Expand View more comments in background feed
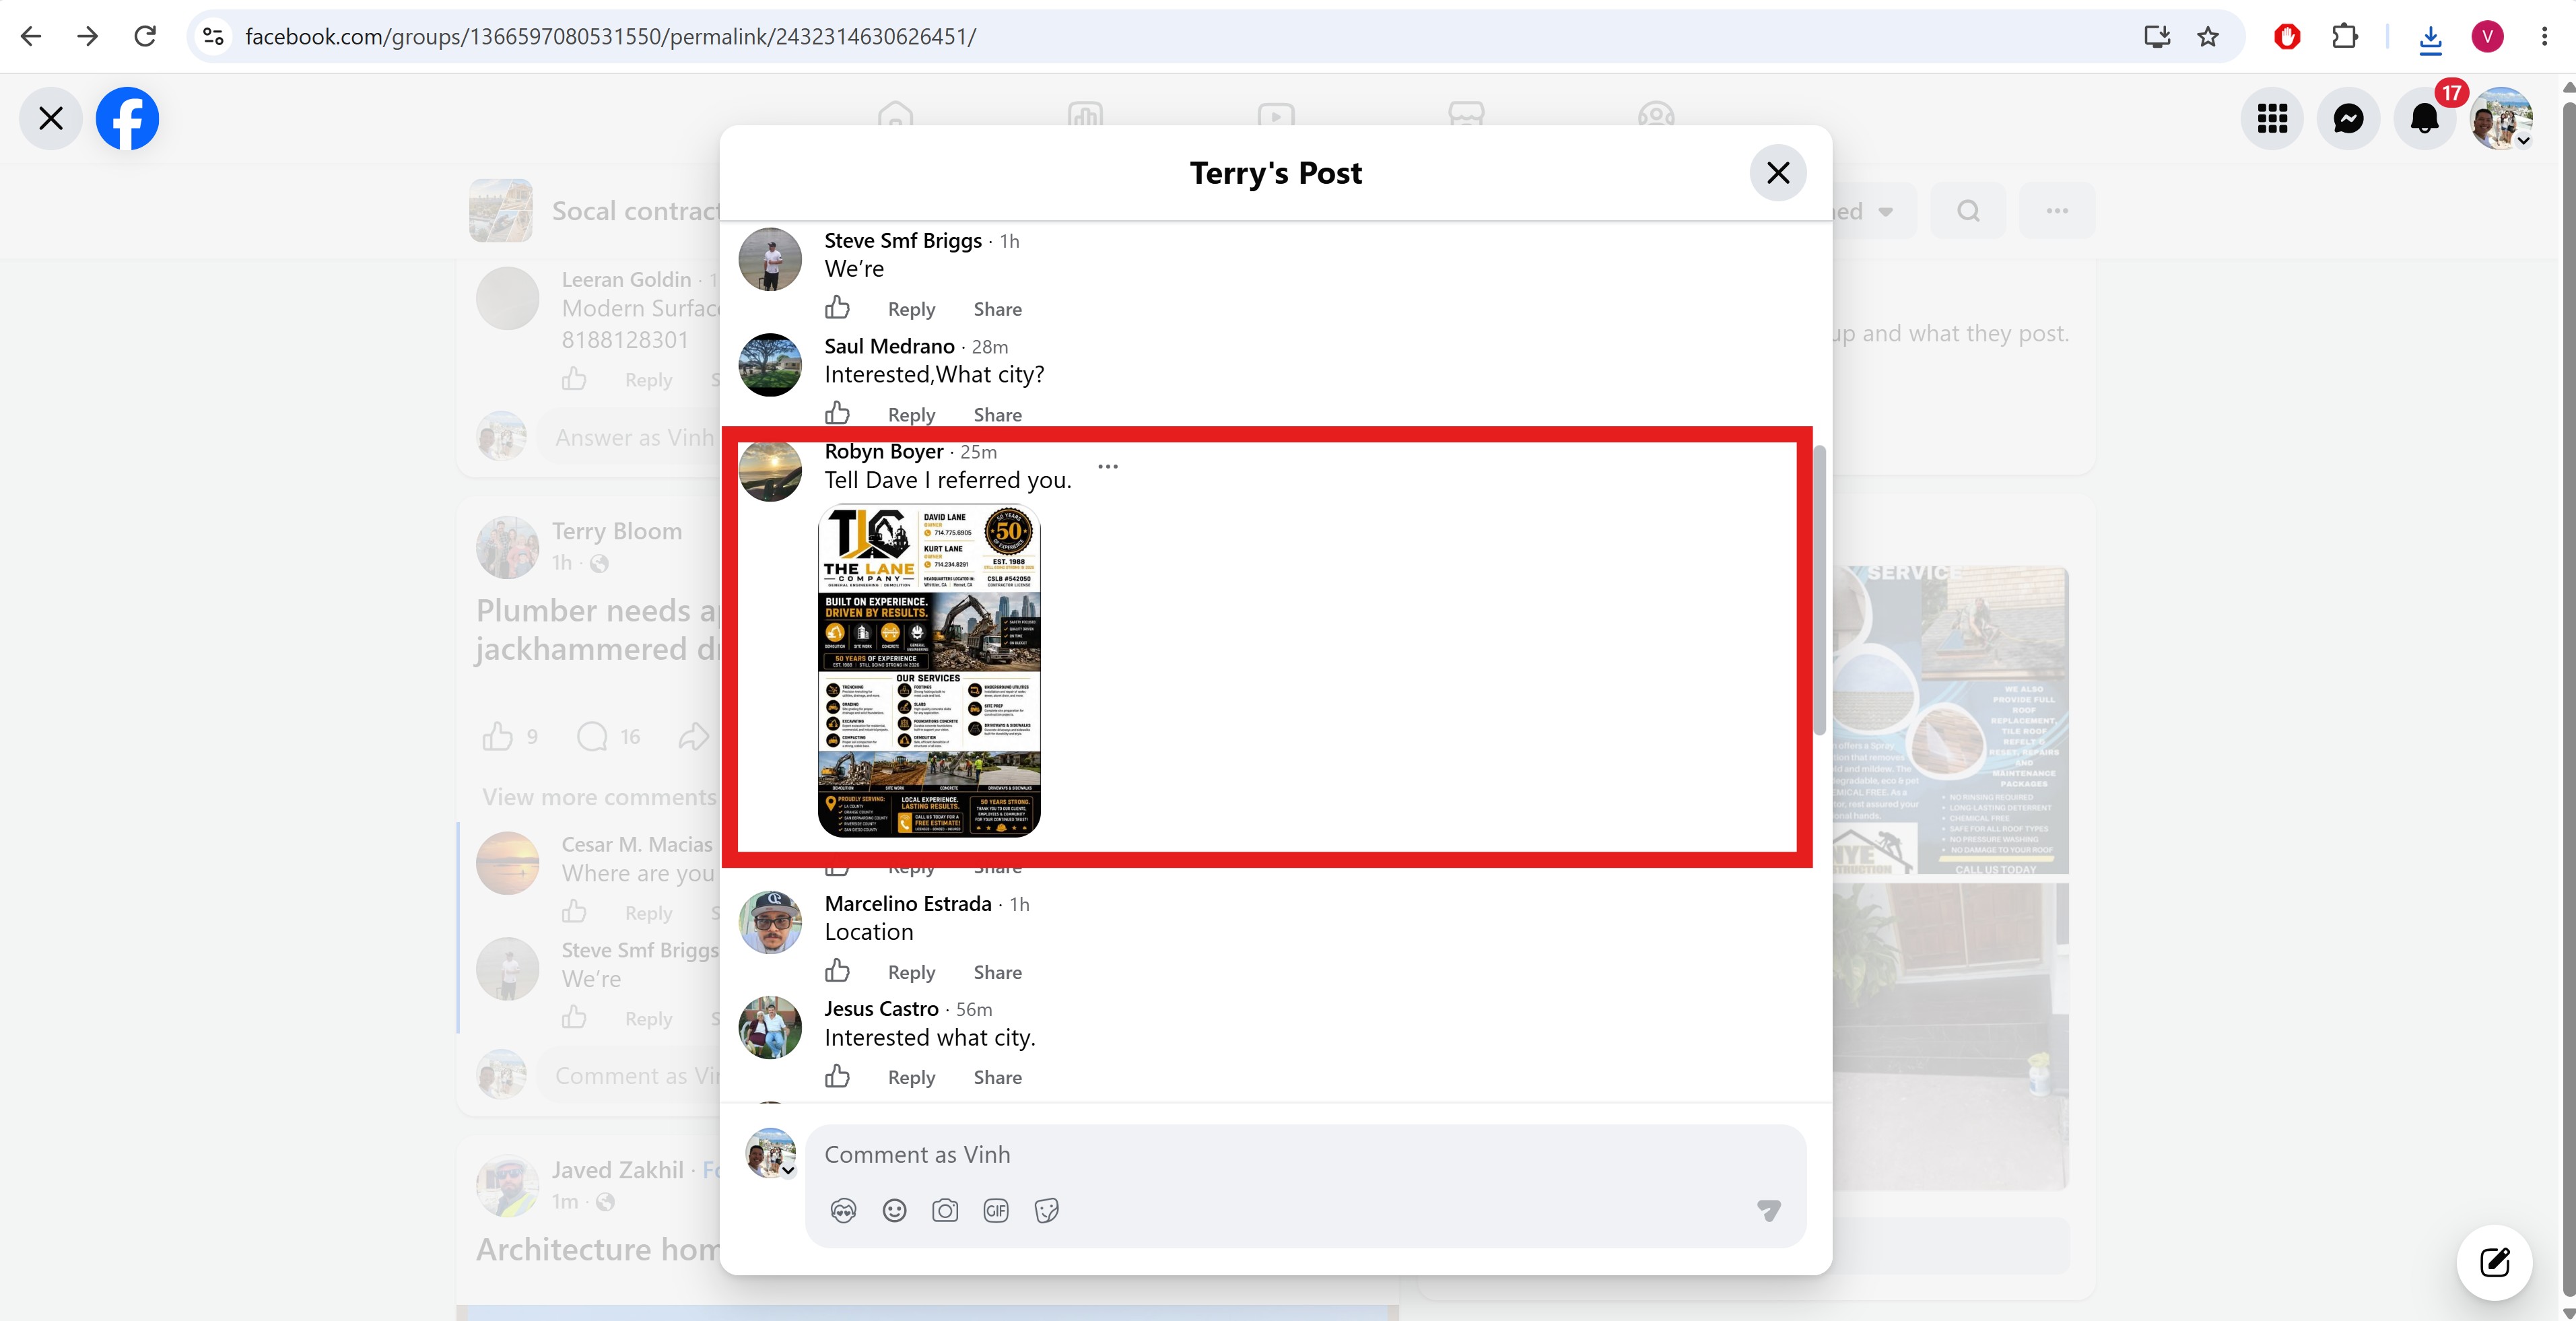Screen dimensions: 2576x1321 pyautogui.click(x=599, y=797)
